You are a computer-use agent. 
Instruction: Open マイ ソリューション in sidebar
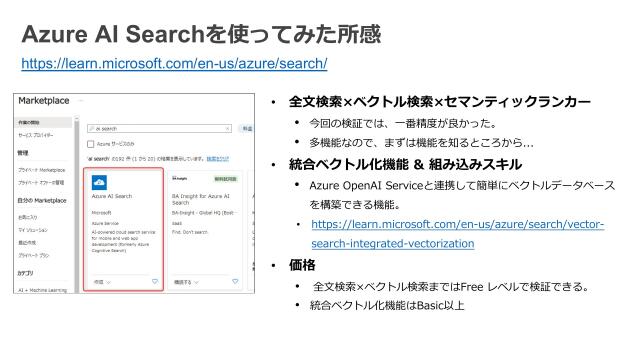(33, 230)
